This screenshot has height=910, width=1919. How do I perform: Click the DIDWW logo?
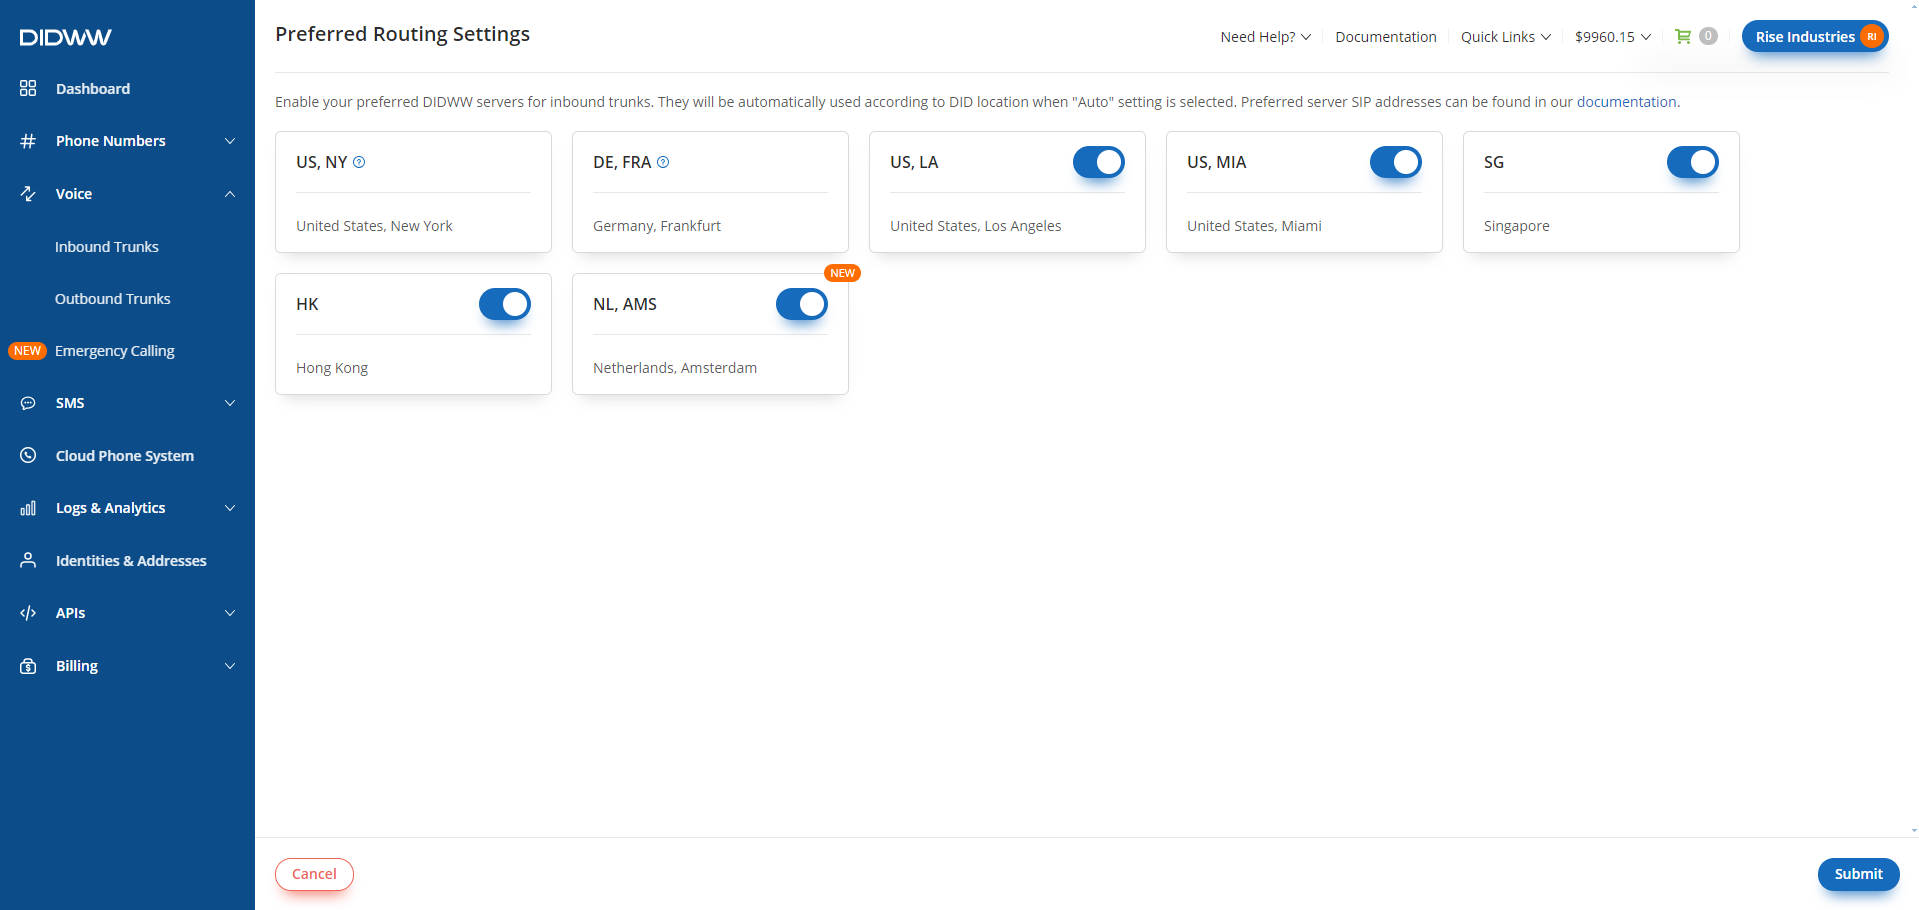tap(65, 38)
